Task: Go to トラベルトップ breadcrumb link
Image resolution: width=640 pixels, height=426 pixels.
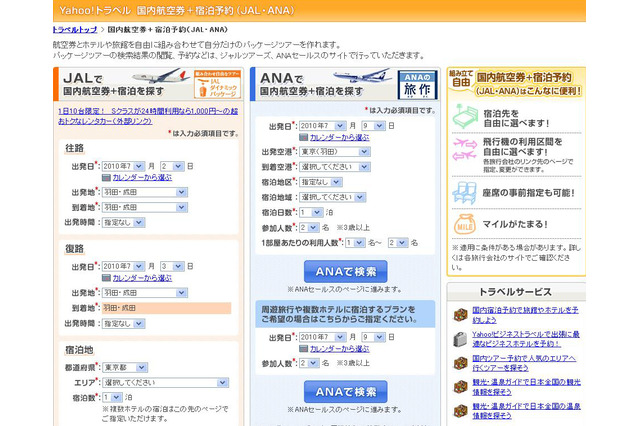Action: [x=75, y=30]
